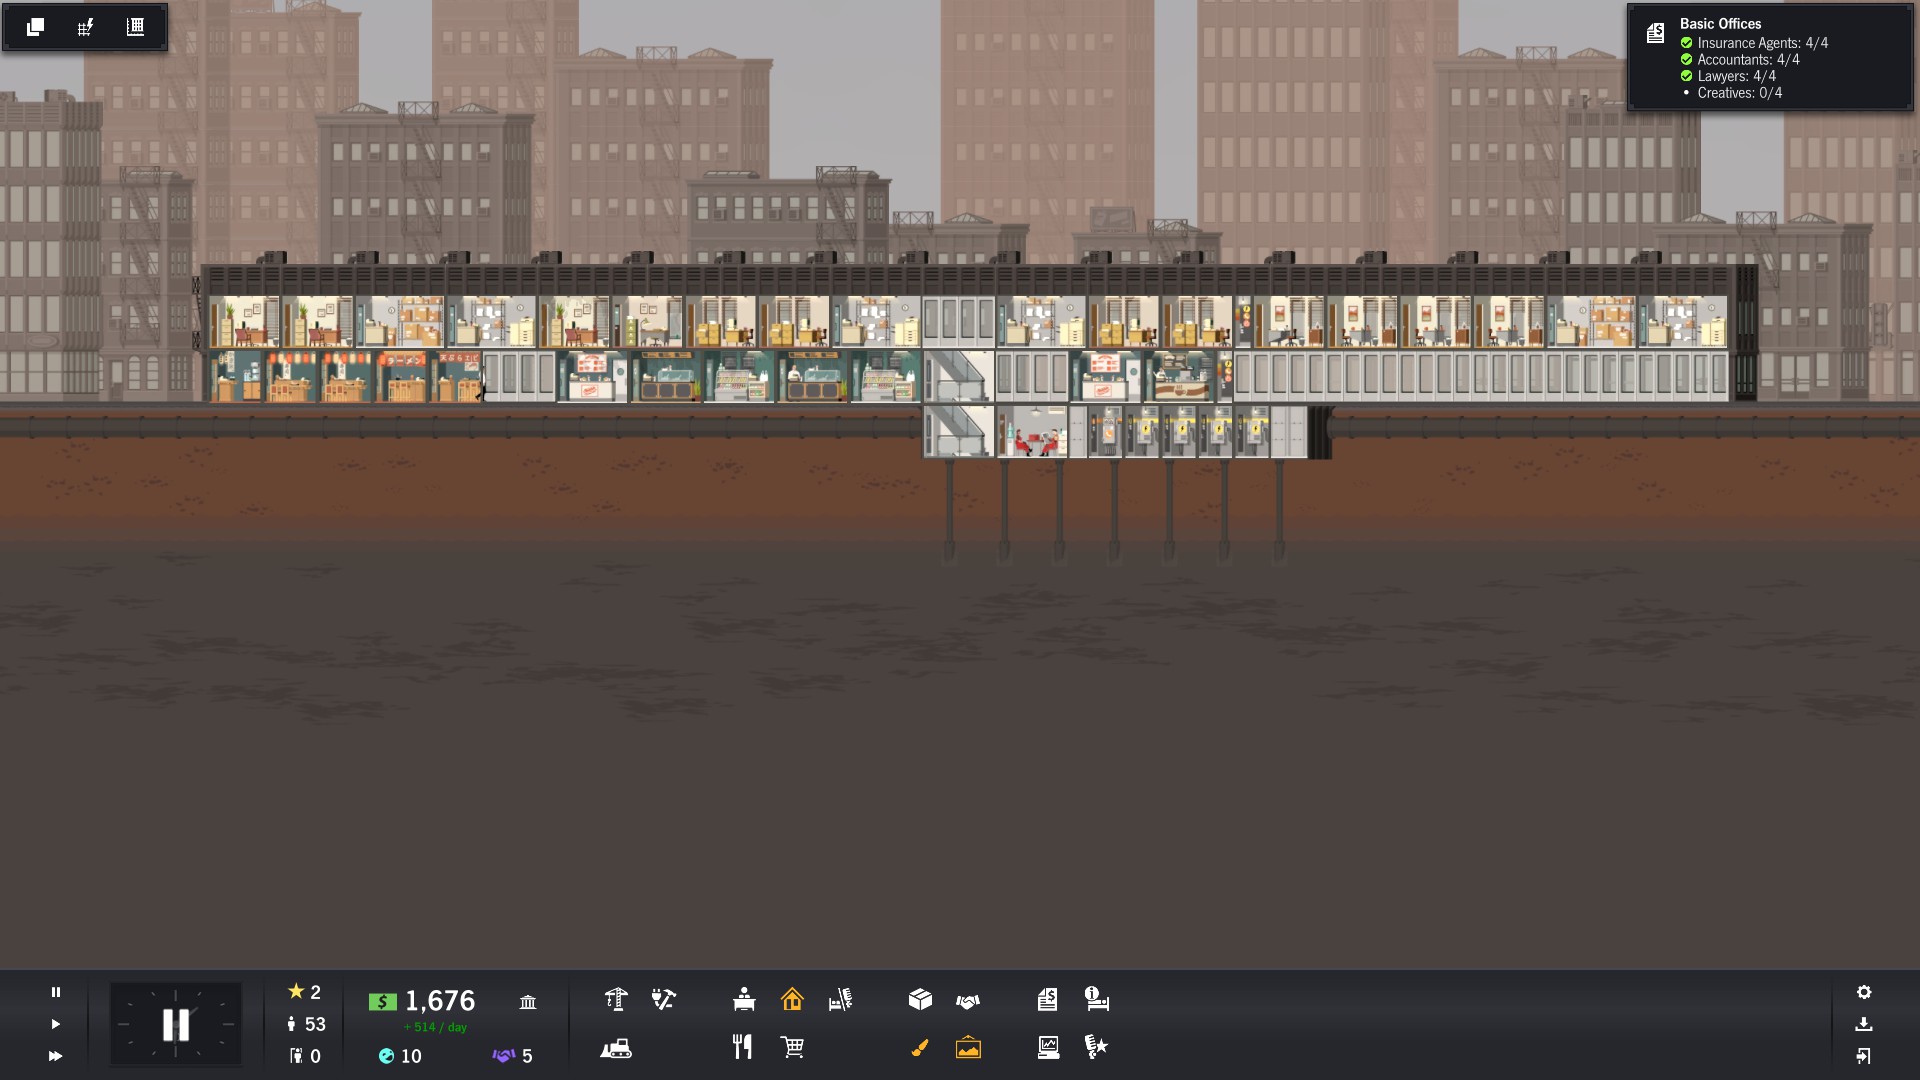Select the paintbrush decoration tool

click(x=920, y=1047)
